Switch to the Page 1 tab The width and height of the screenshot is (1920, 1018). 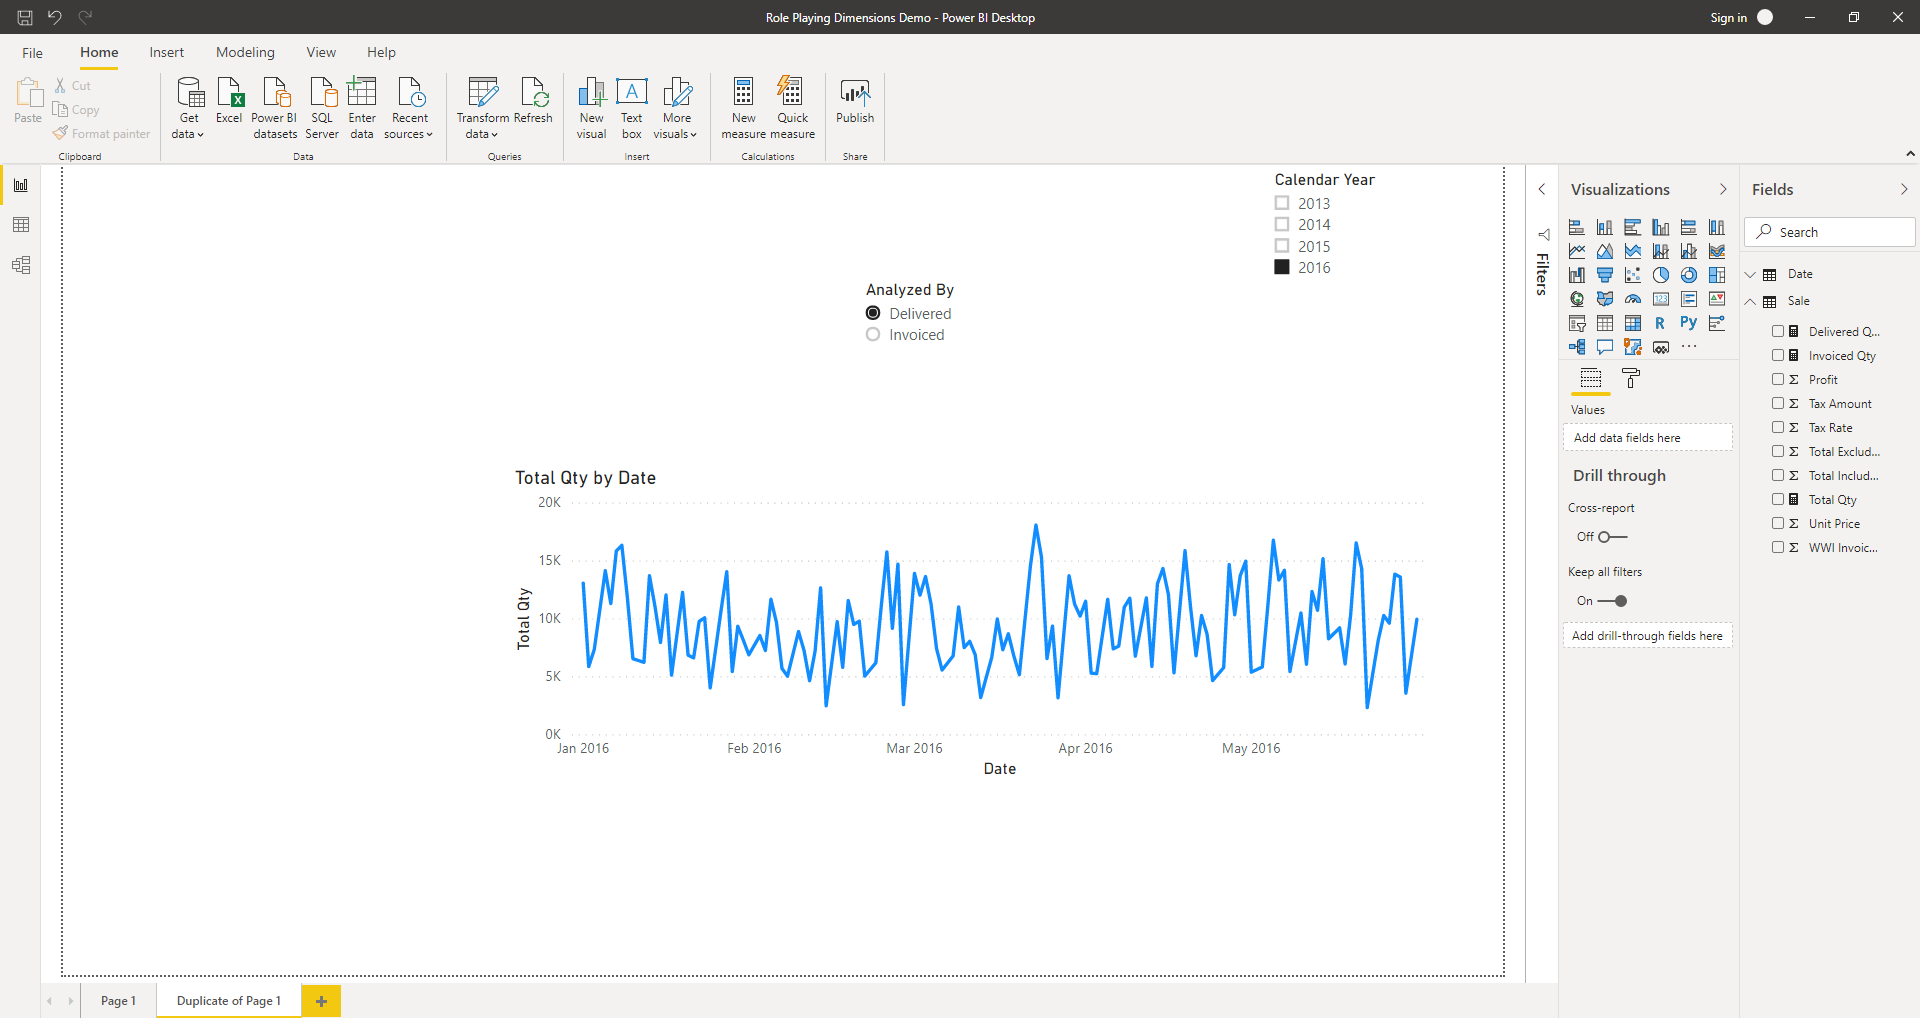click(x=118, y=1001)
